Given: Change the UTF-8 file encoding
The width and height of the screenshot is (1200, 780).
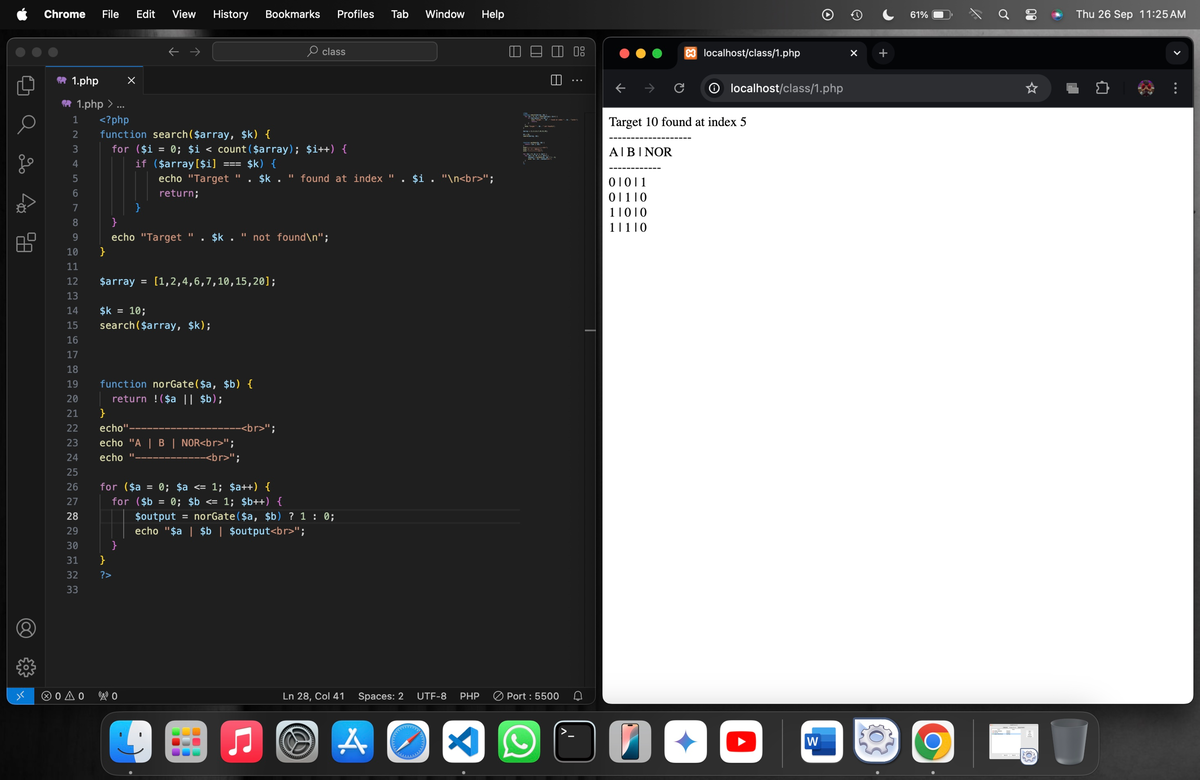Looking at the screenshot, I should point(431,695).
